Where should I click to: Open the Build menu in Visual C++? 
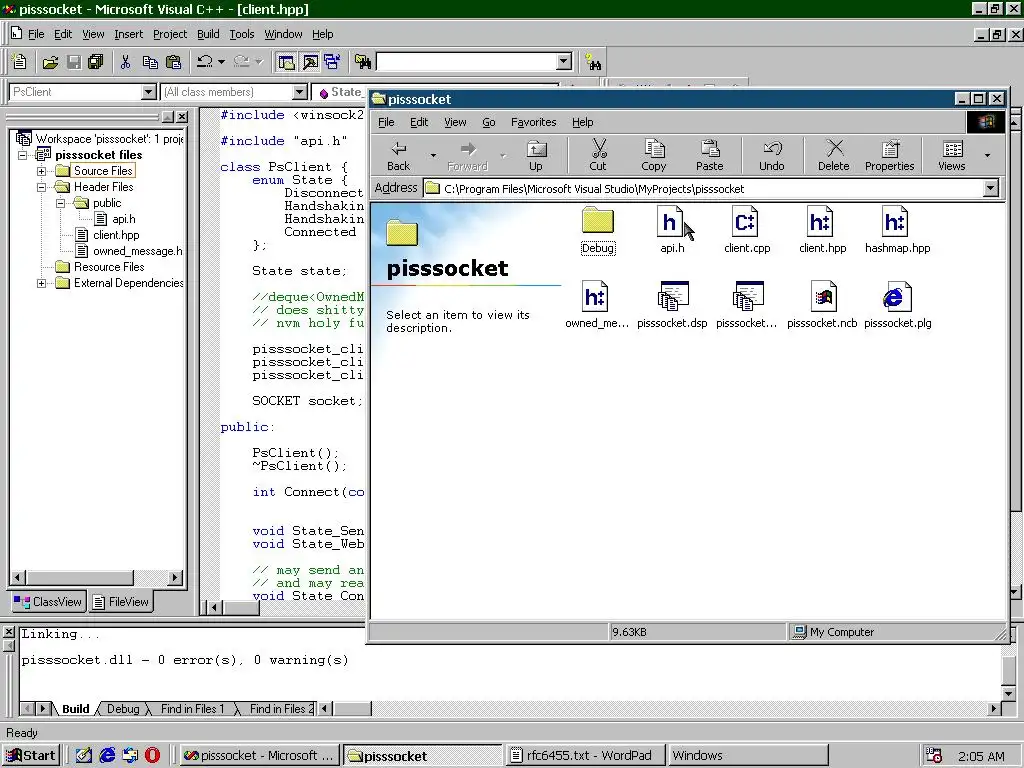point(208,34)
